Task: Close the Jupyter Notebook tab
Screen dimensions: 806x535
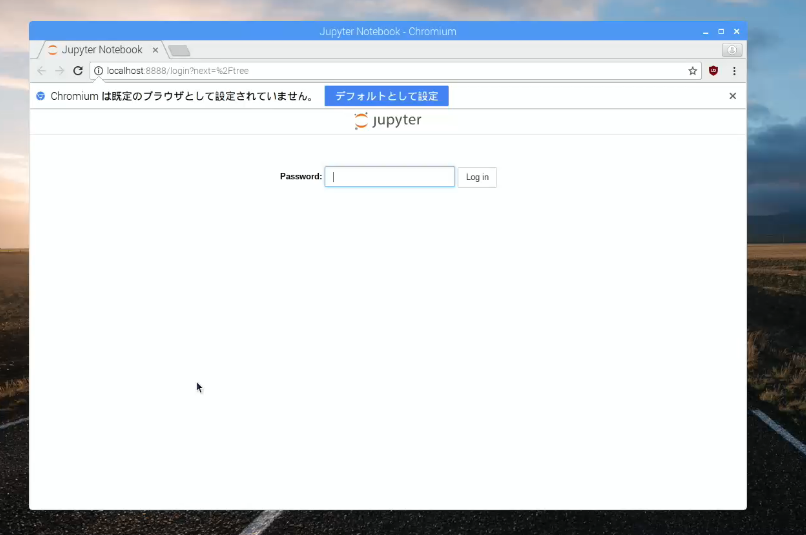Action: (155, 50)
